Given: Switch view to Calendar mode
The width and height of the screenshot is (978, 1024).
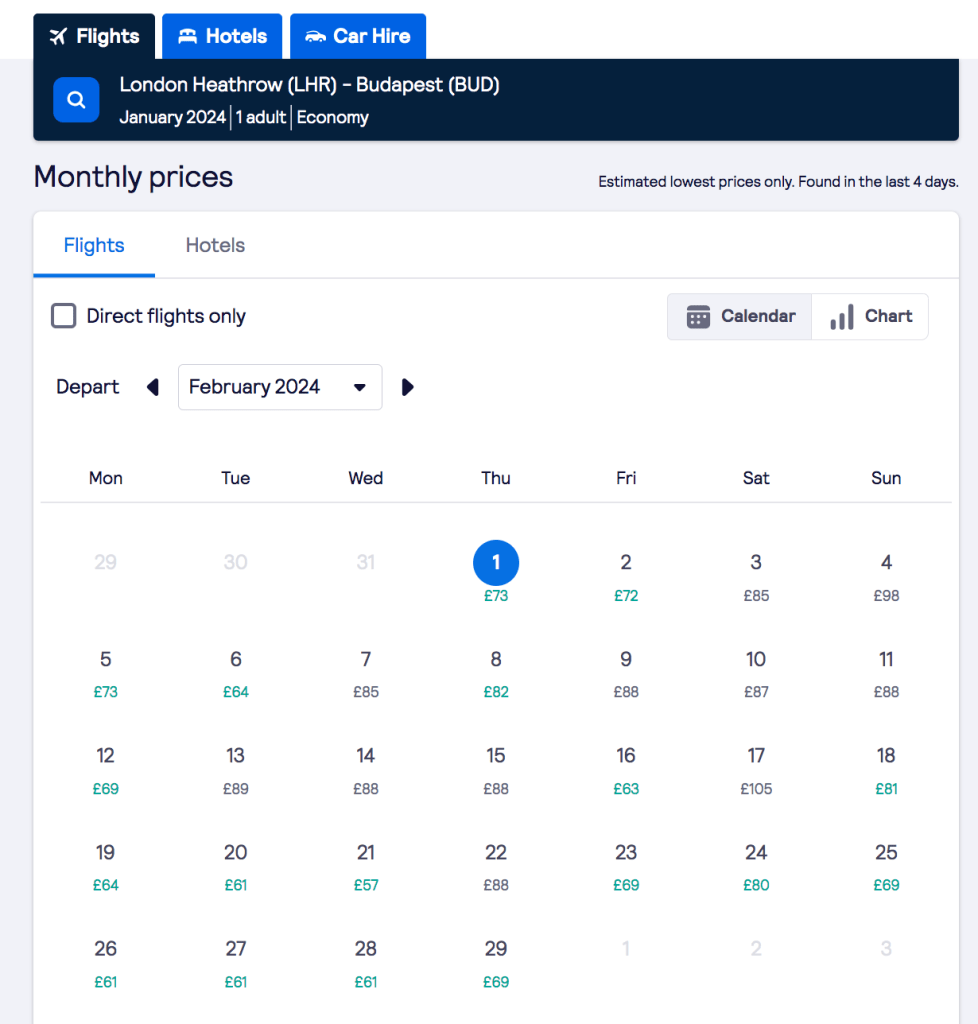Looking at the screenshot, I should (739, 316).
